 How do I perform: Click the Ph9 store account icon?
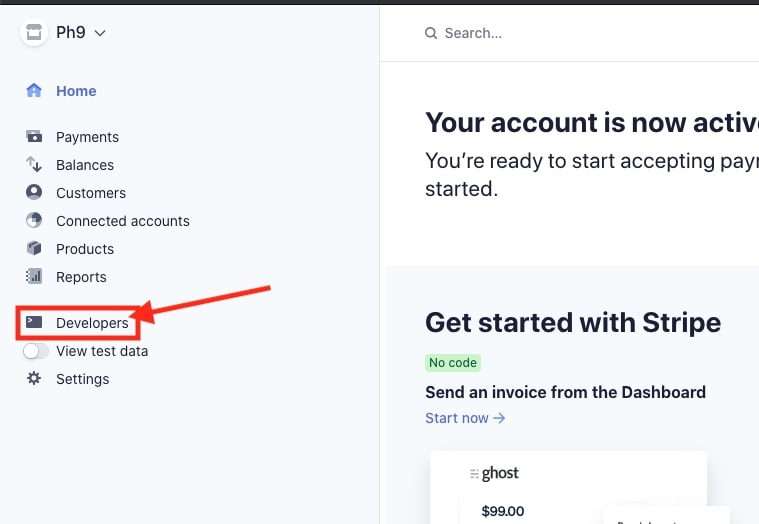point(34,32)
